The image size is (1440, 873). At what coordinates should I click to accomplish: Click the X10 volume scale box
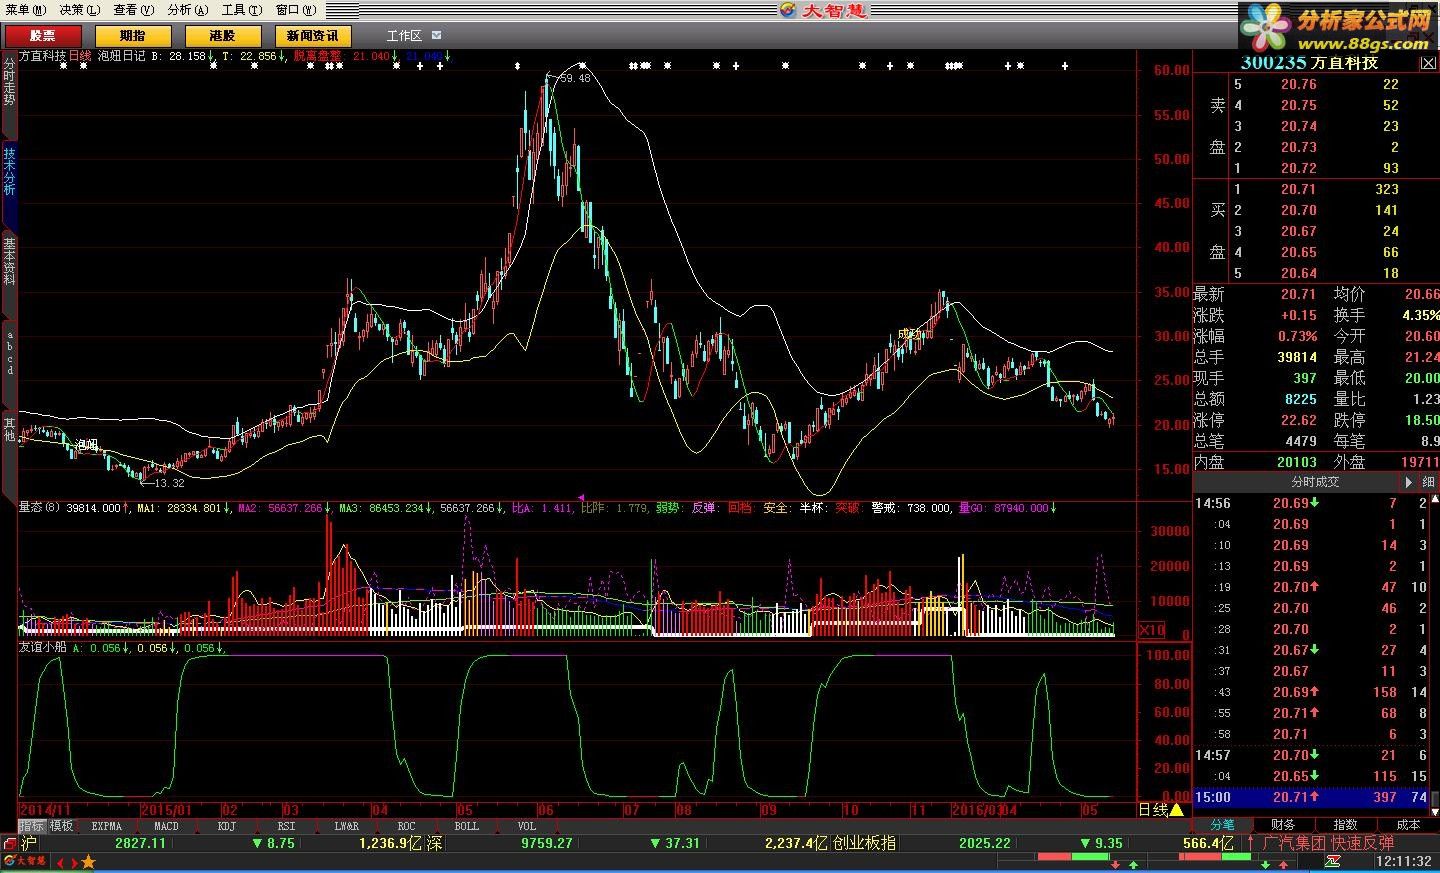point(1152,630)
